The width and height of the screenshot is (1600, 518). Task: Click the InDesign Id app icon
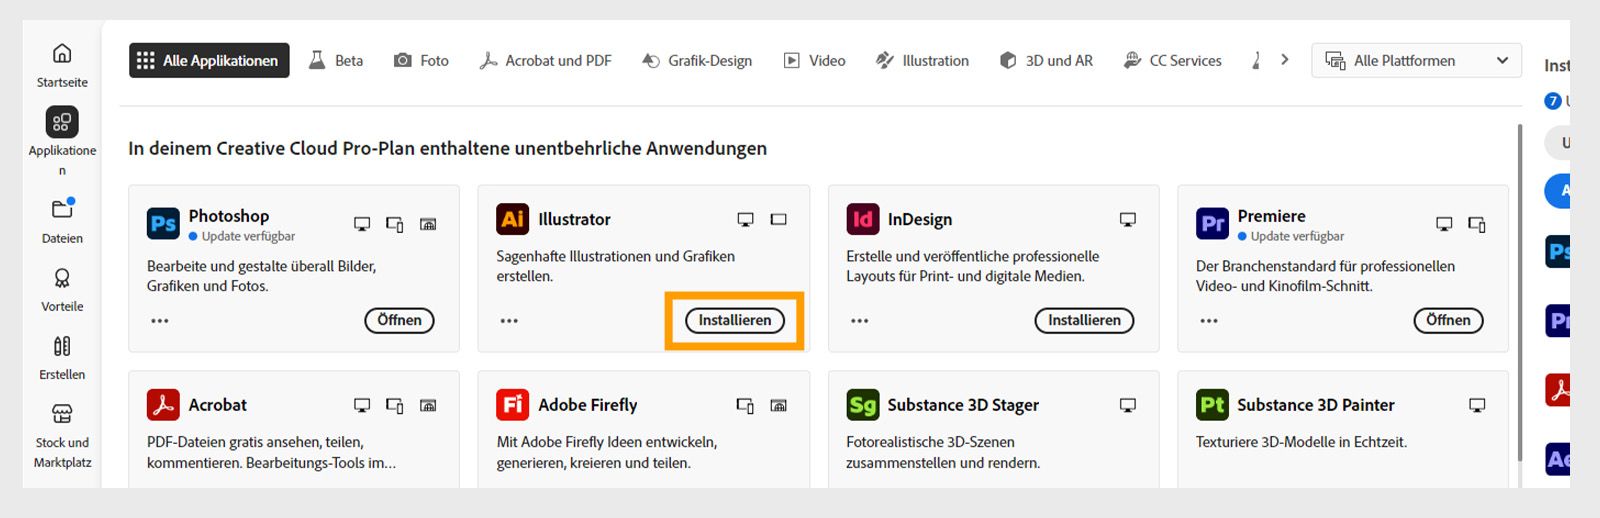[x=862, y=219]
